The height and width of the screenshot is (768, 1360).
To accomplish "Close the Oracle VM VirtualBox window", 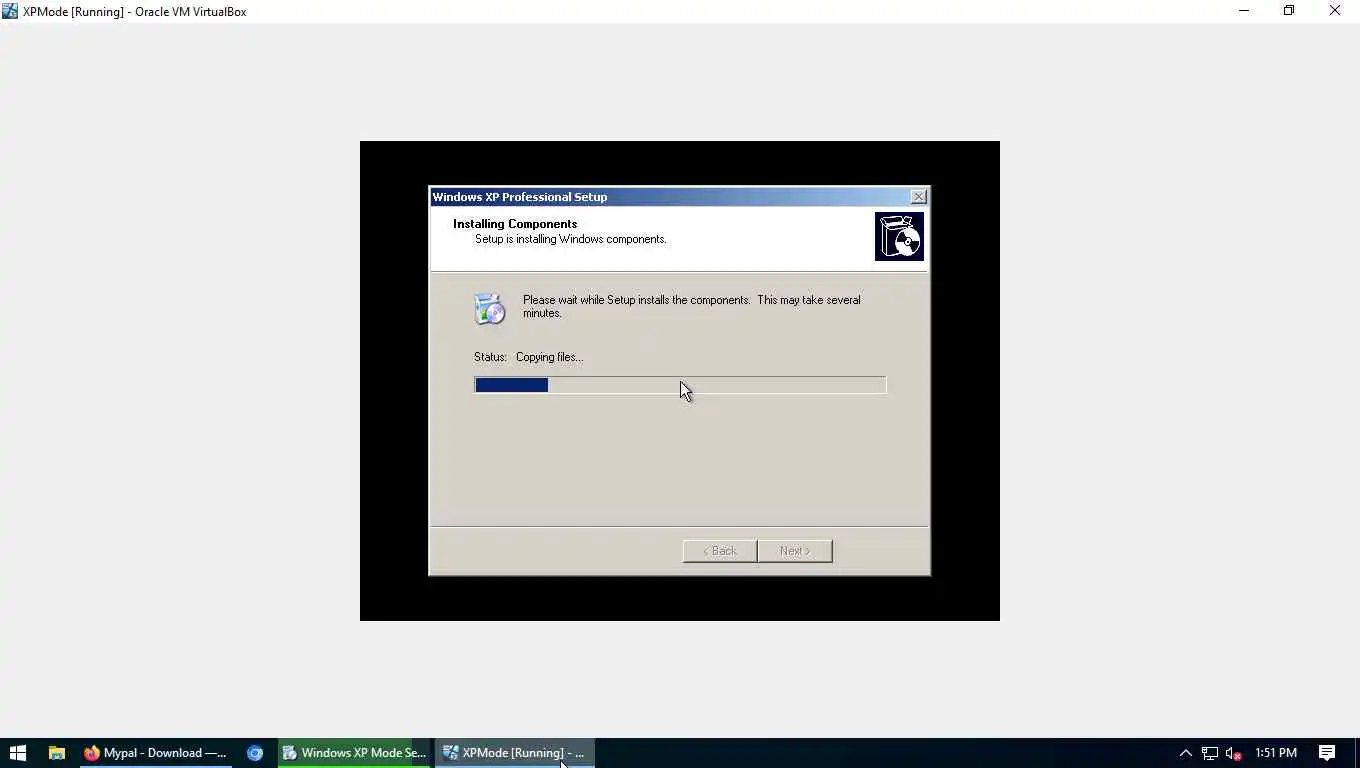I will coord(1335,11).
